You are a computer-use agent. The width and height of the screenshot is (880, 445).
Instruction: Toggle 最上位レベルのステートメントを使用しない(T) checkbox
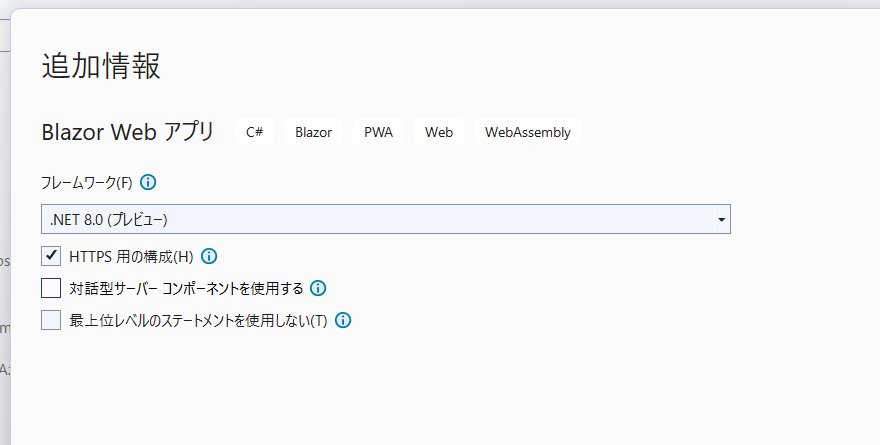pos(51,320)
